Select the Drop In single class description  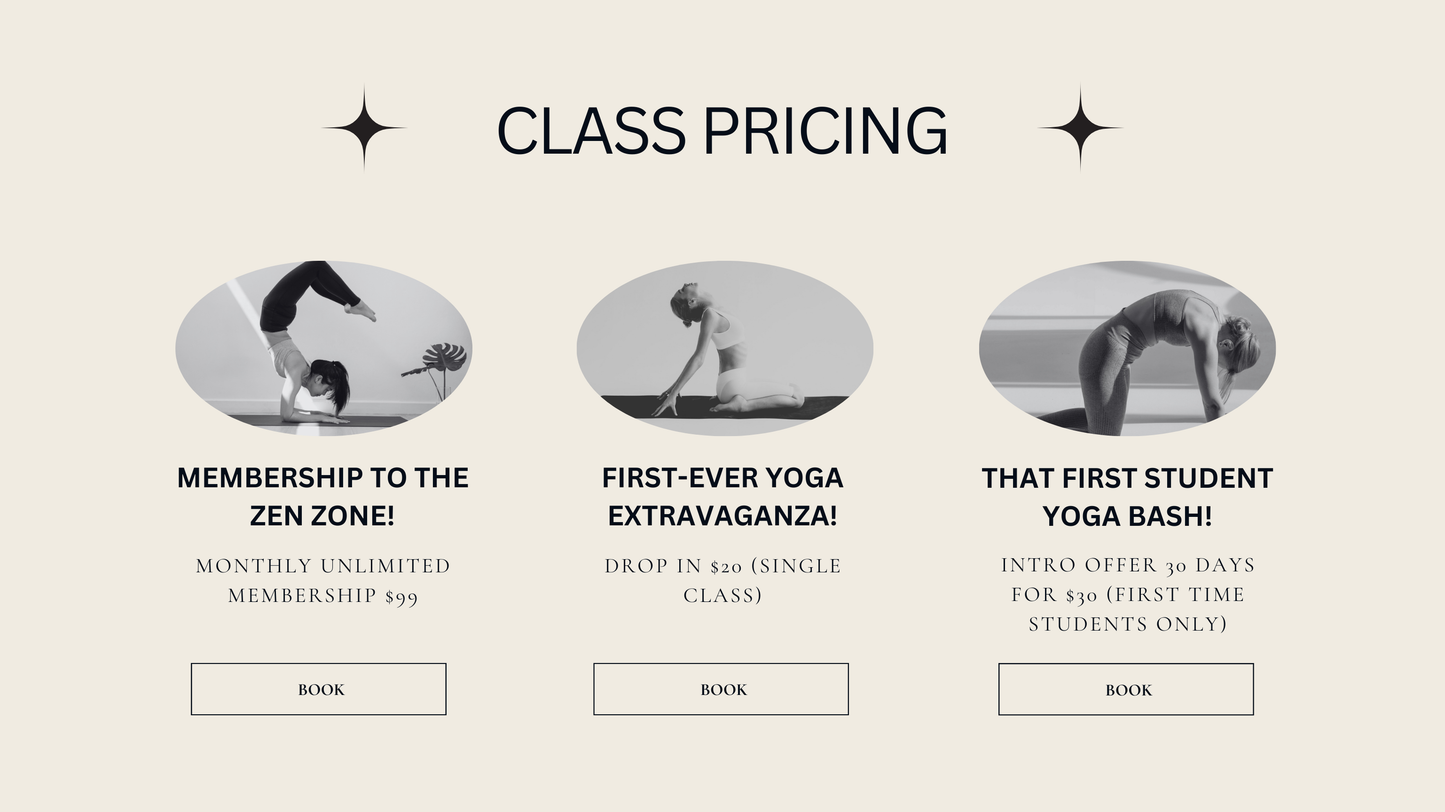722,581
